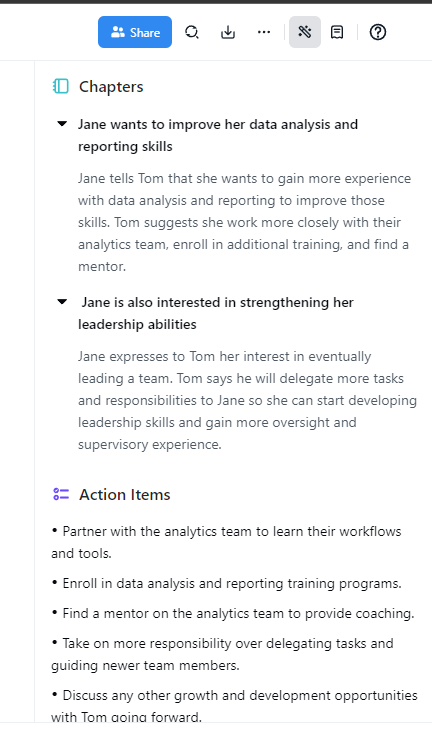Click the blue Share button
Screen dimensions: 432x738
[135, 32]
